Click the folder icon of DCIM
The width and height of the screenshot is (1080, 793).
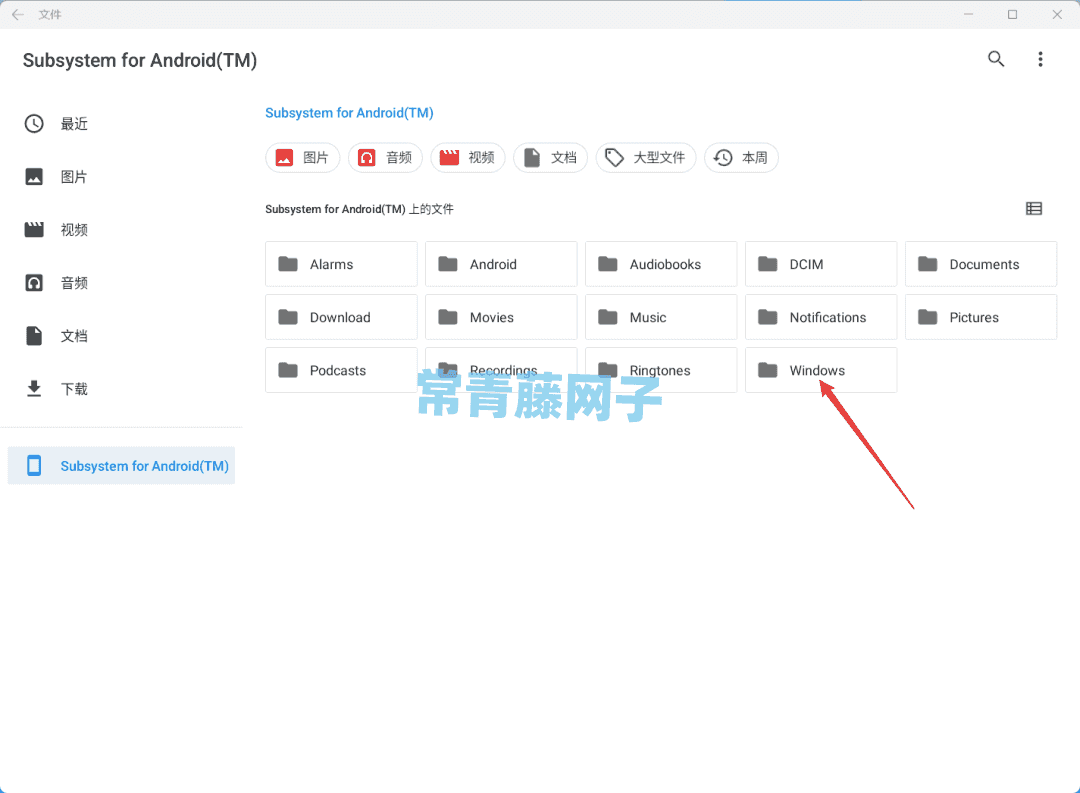coord(767,264)
